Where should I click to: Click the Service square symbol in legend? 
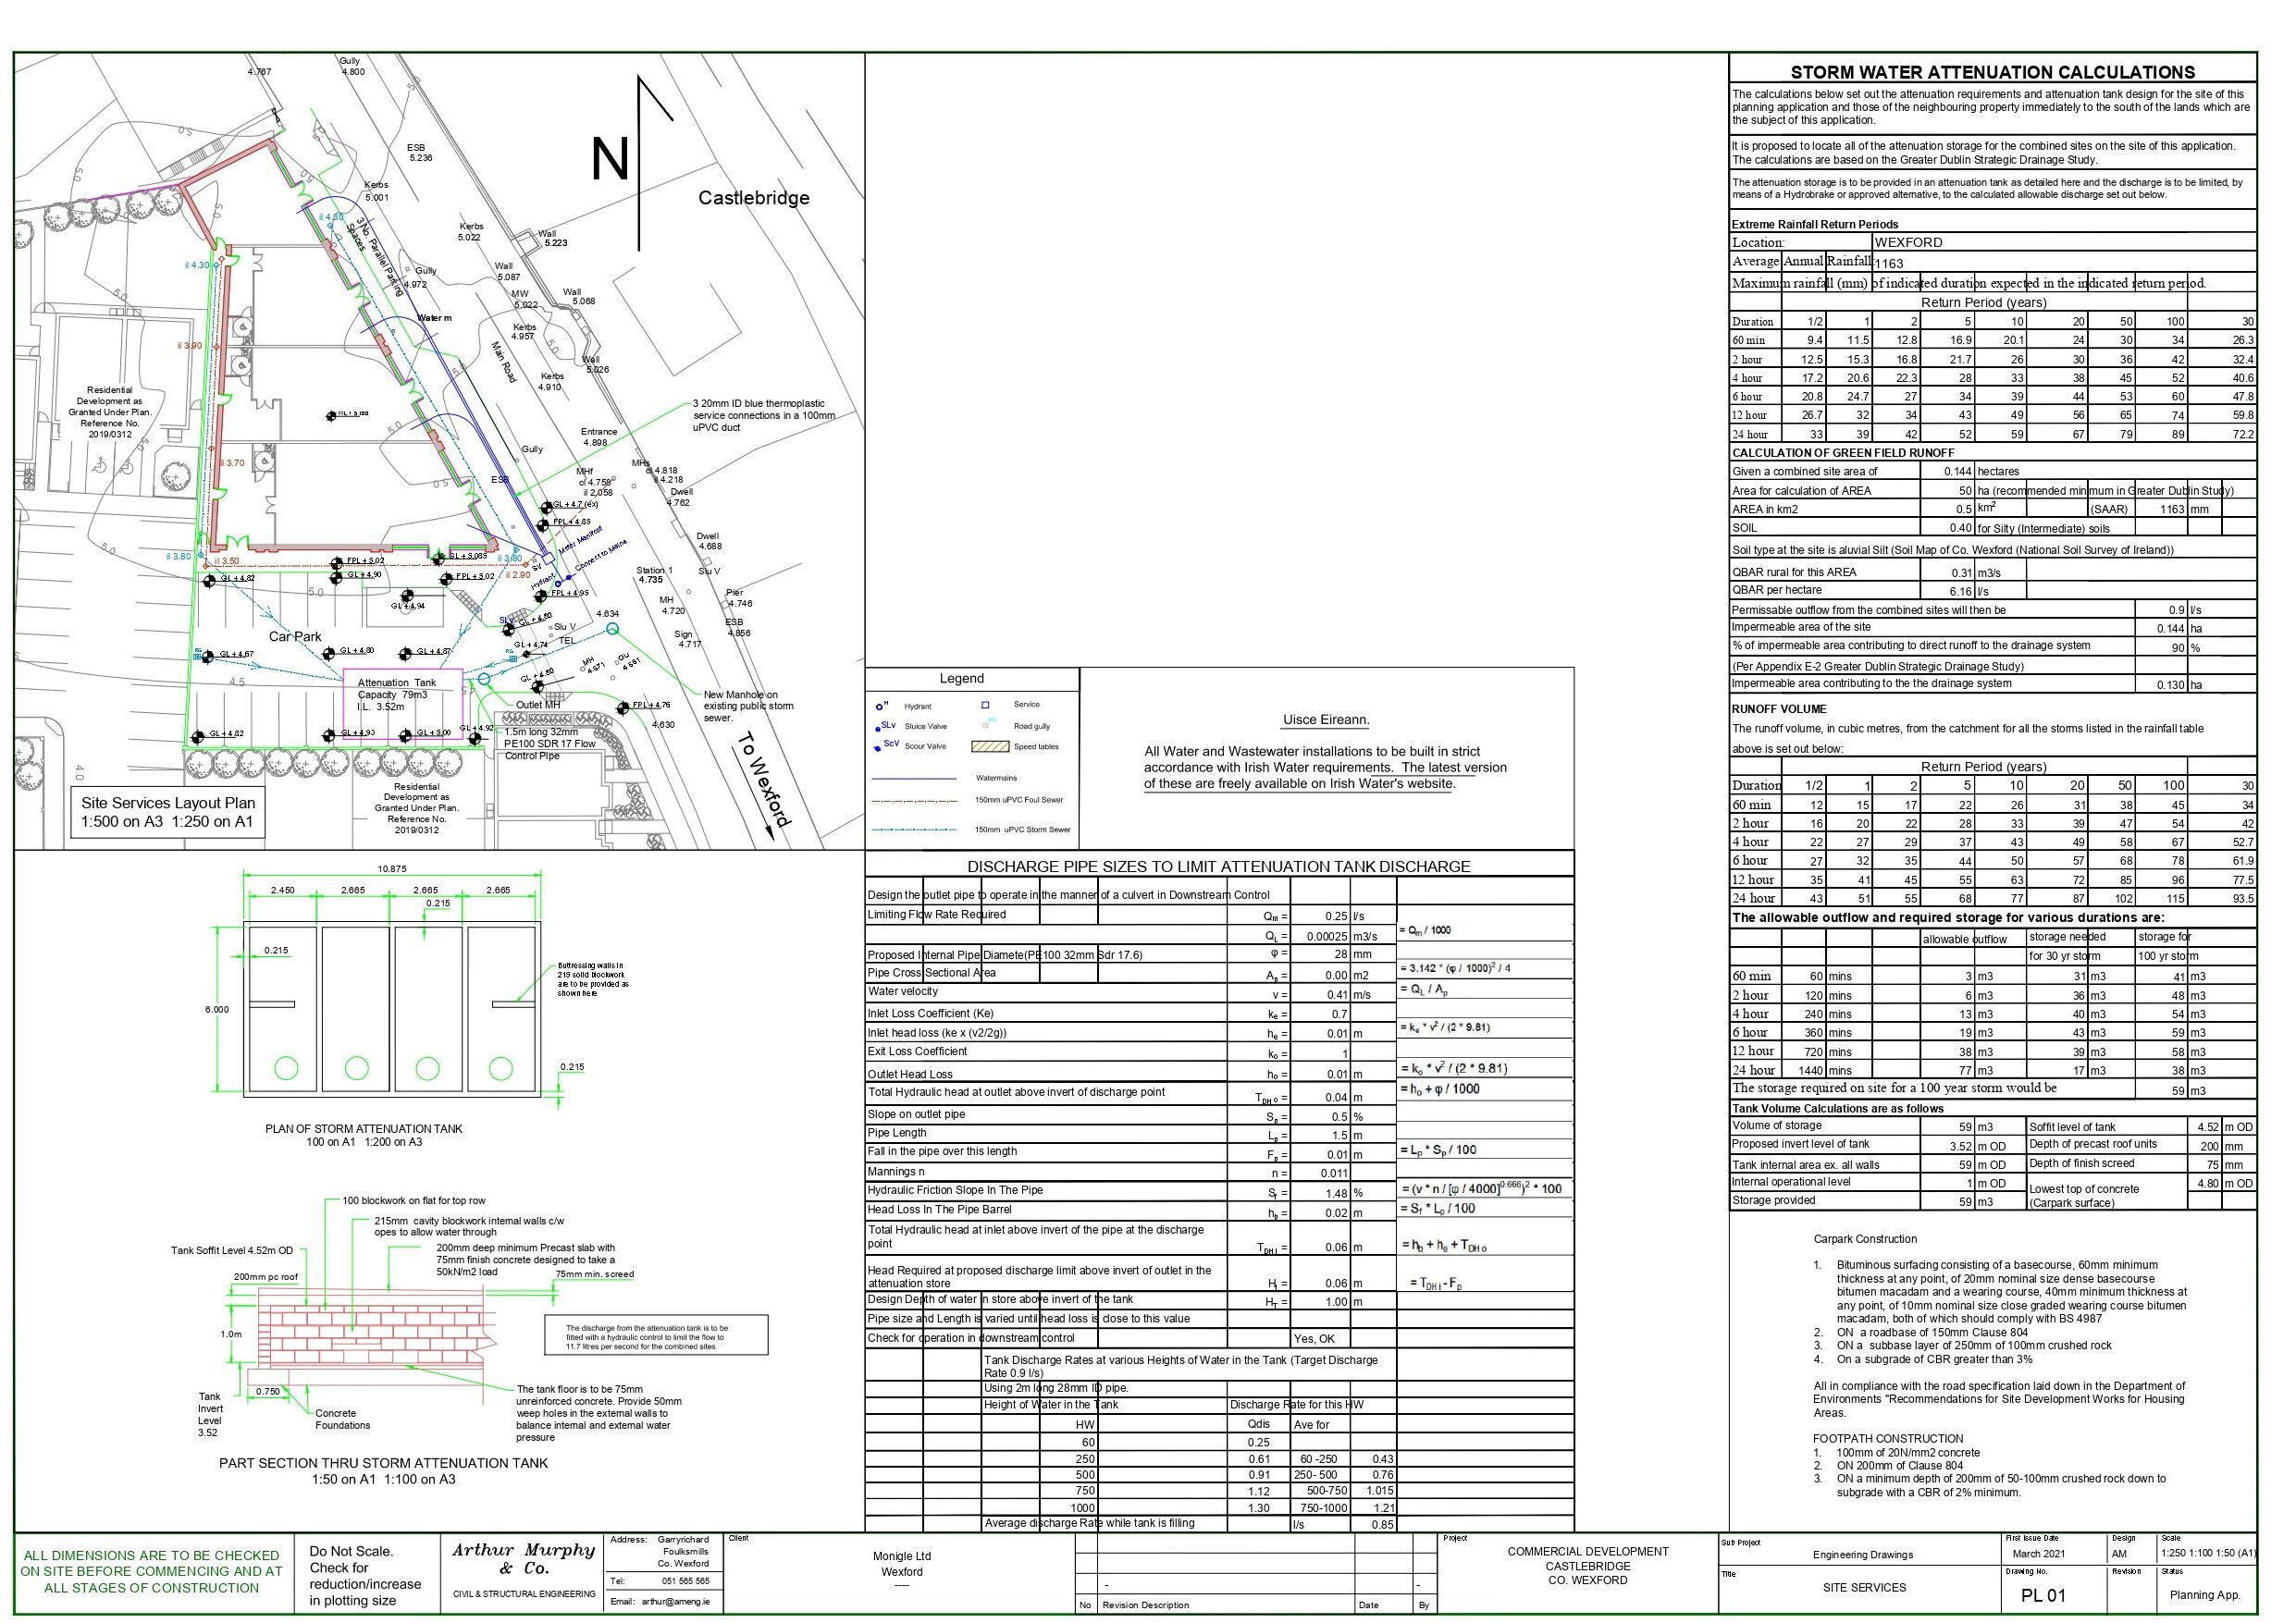coord(985,705)
